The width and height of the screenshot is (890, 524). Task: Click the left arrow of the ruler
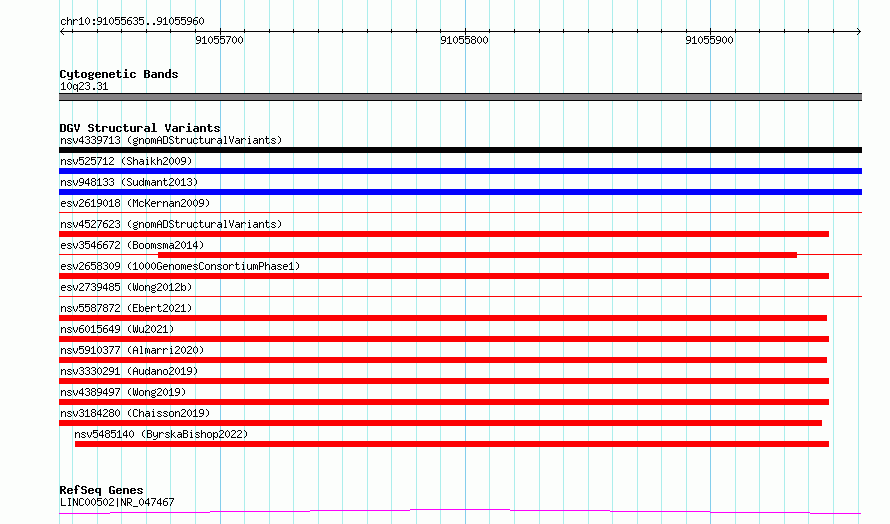tap(63, 31)
